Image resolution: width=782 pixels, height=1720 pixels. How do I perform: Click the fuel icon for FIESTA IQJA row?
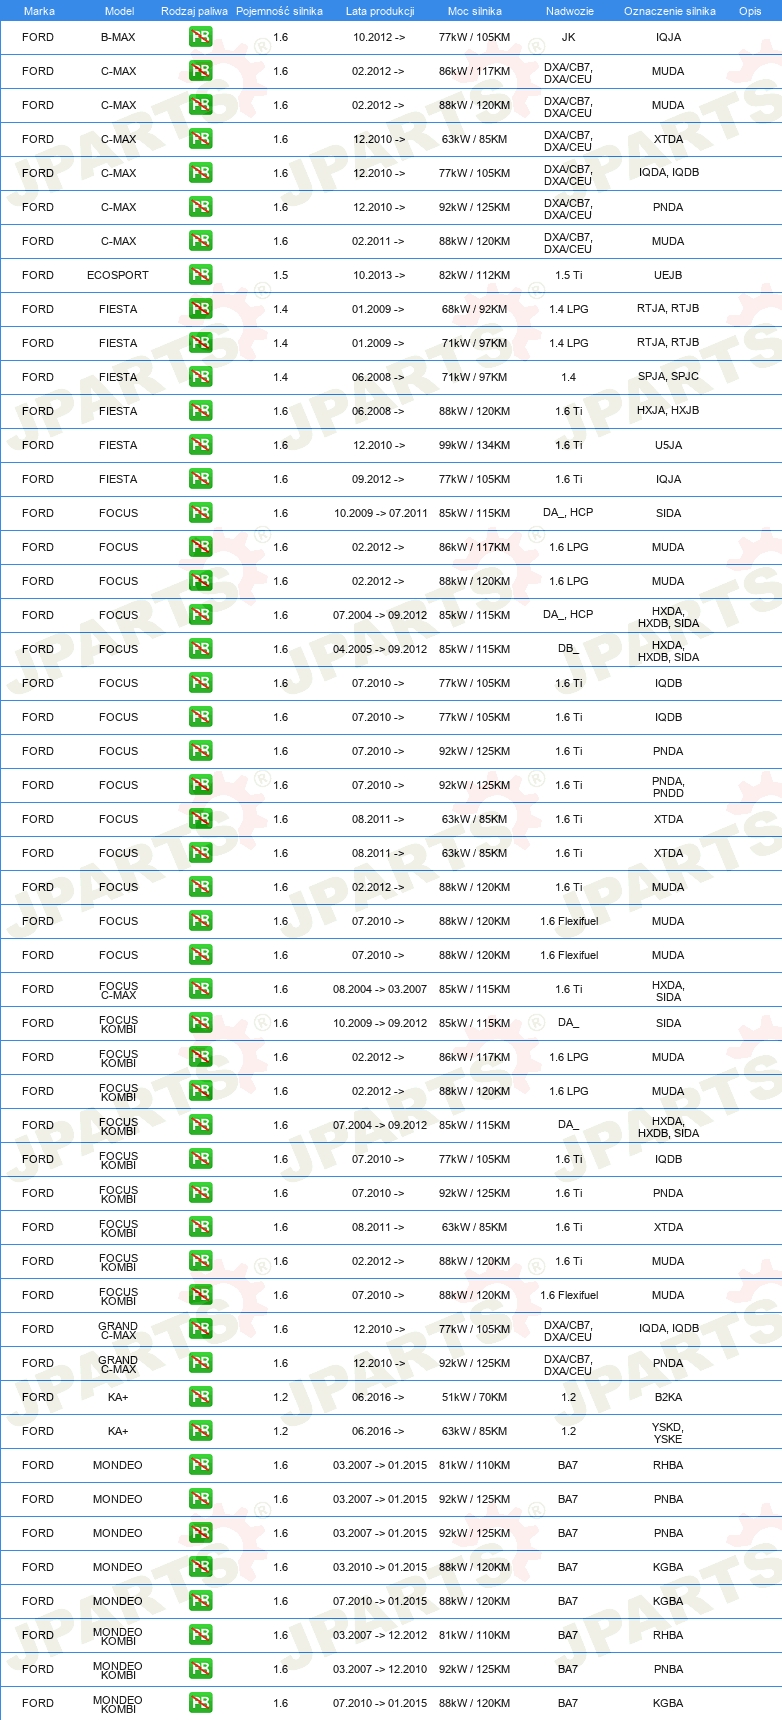(200, 479)
